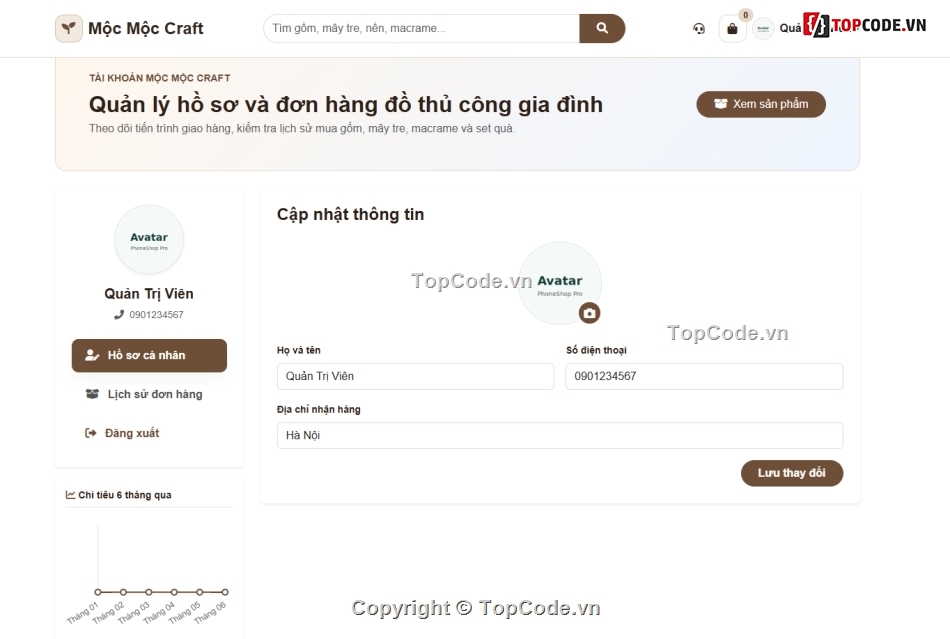This screenshot has width=950, height=639.
Task: Click the TÀI KHOẢN MỘC MỘC CRAFT label
Action: pyautogui.click(x=160, y=78)
